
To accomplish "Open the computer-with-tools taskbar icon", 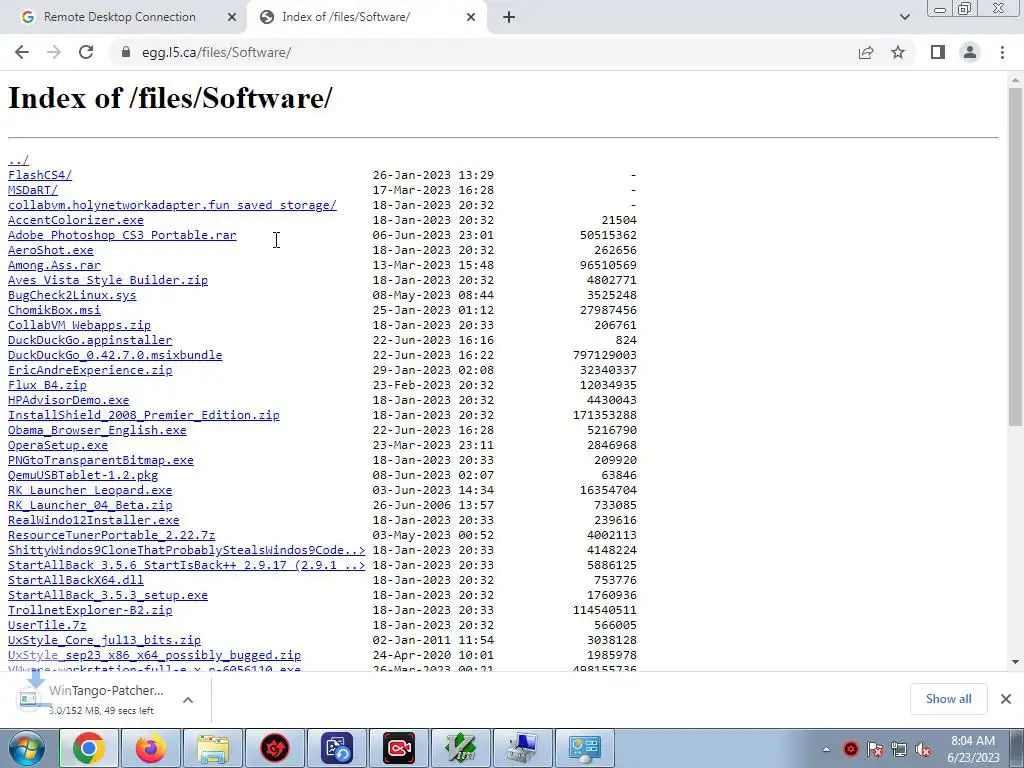I will pos(523,748).
